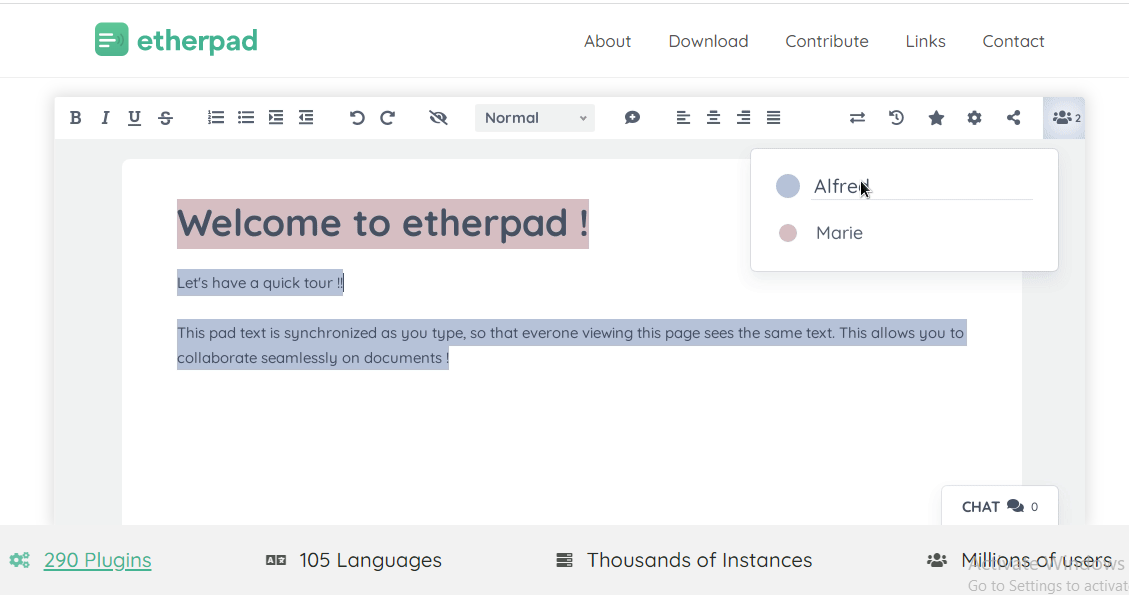
Task: Toggle clear authorship colors
Action: [x=438, y=117]
